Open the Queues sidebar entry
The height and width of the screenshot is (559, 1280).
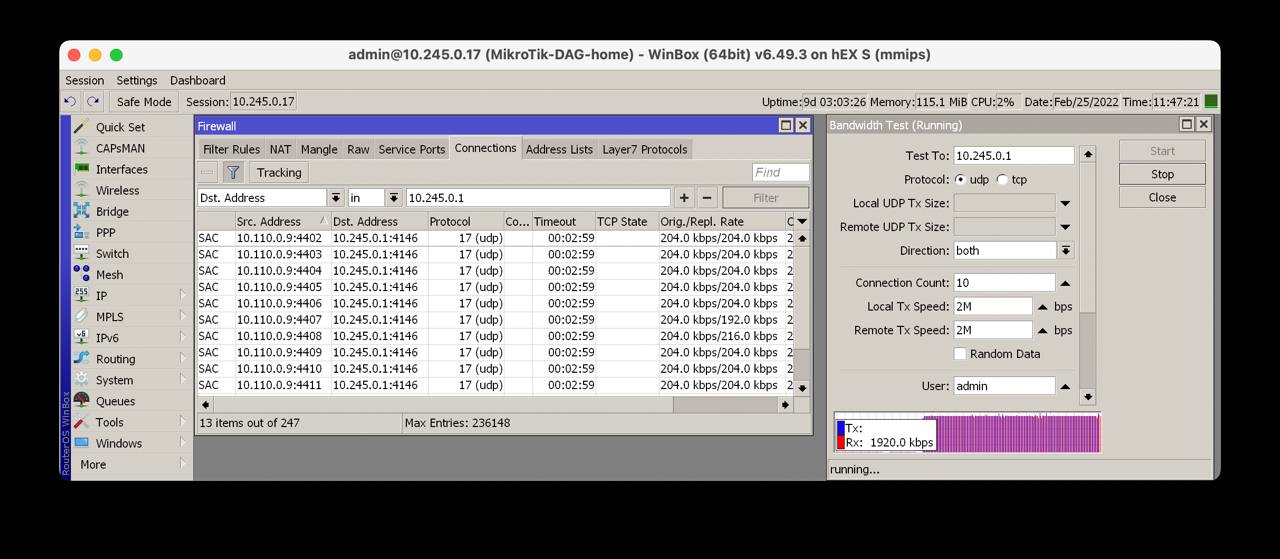coord(115,401)
